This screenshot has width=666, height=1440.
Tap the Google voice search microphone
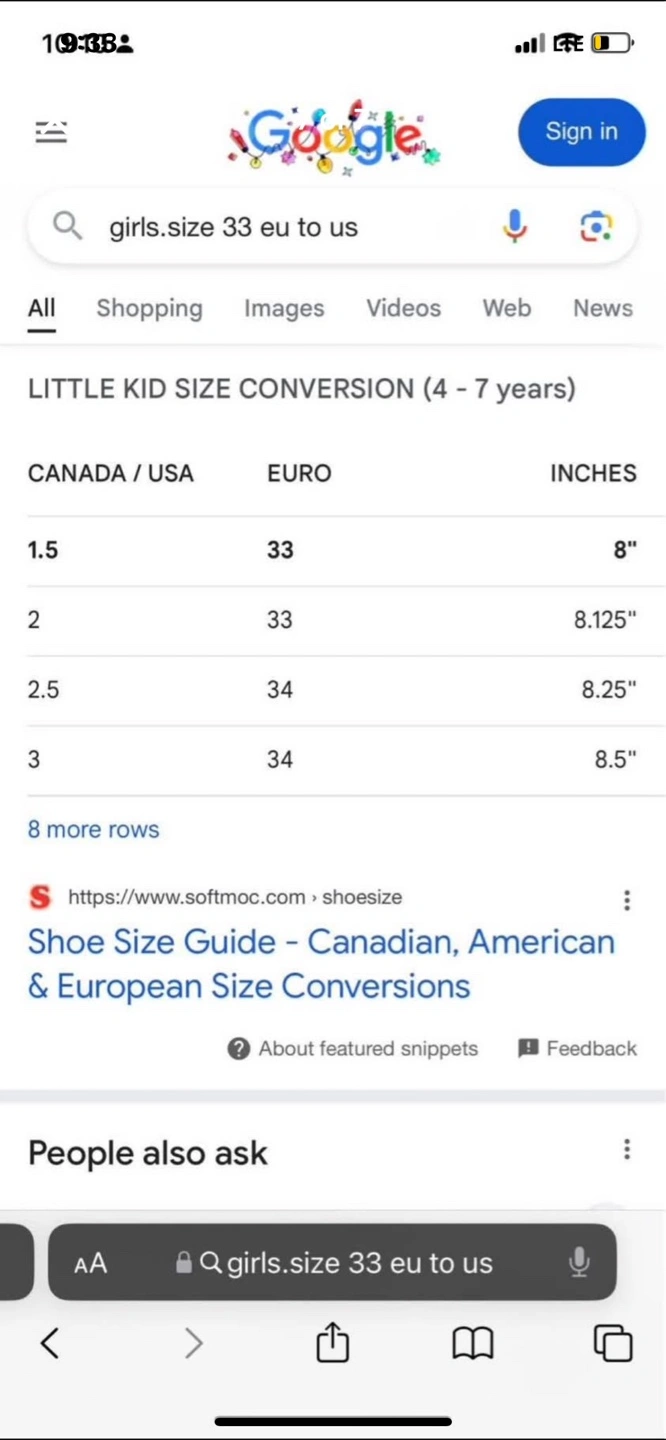(514, 227)
